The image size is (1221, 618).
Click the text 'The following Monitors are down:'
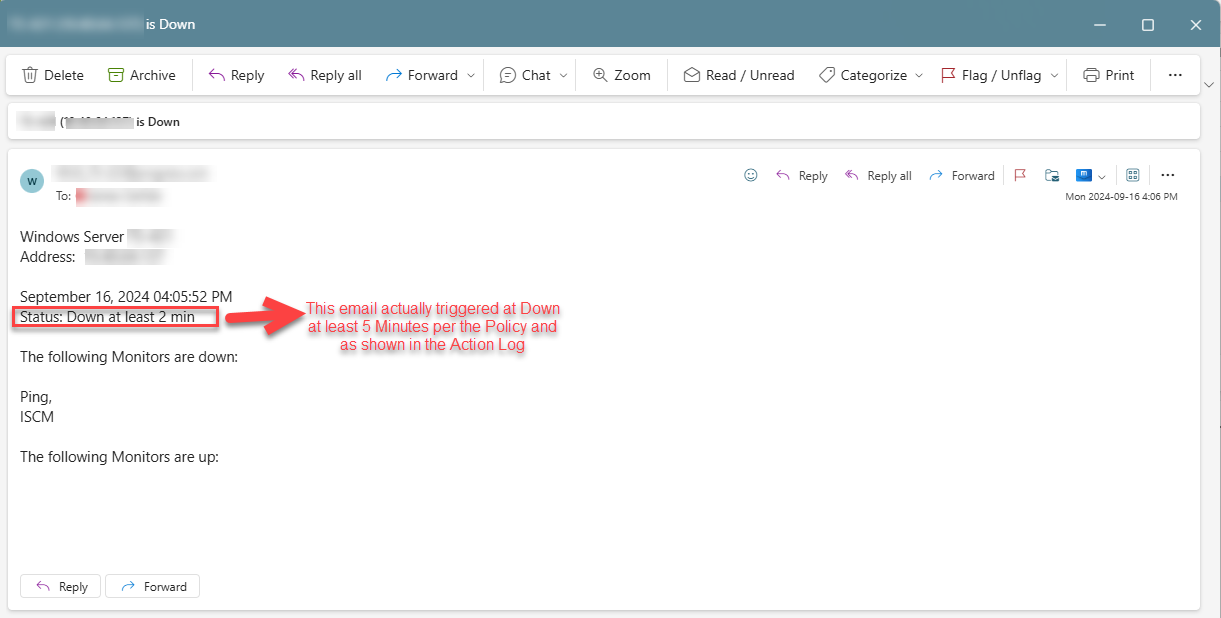click(x=129, y=356)
